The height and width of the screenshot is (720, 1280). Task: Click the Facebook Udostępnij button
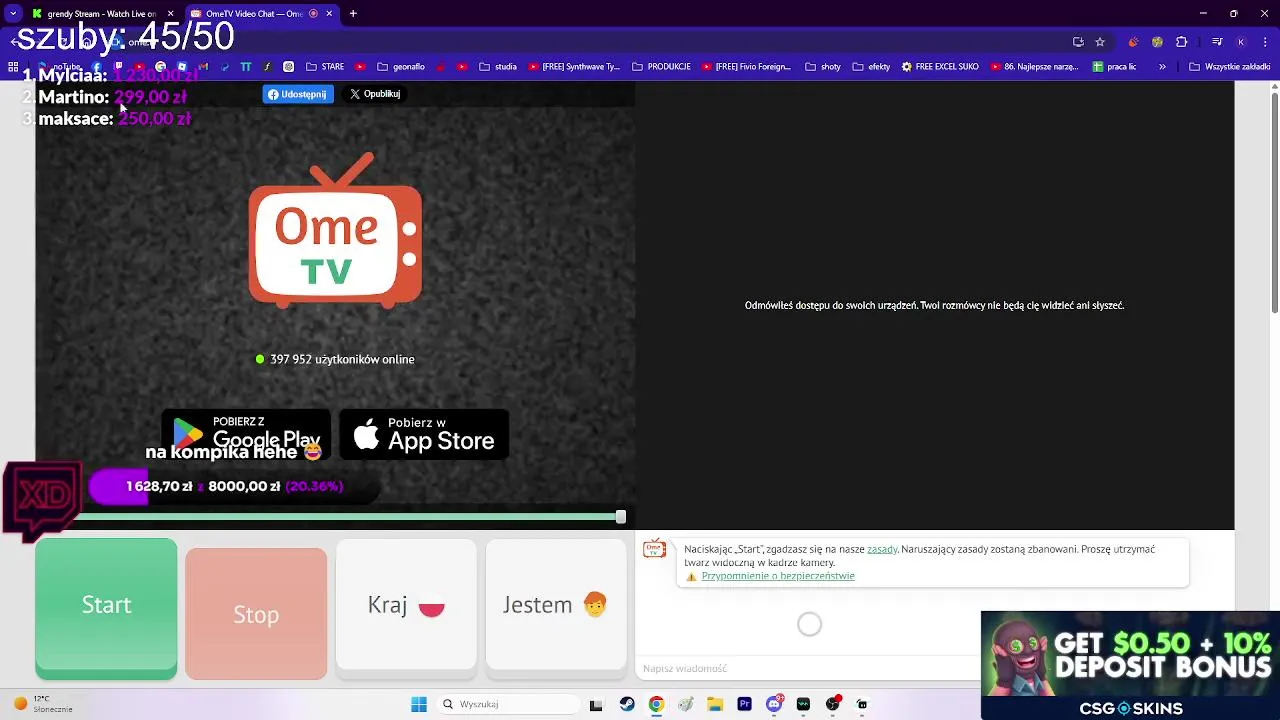click(x=298, y=94)
